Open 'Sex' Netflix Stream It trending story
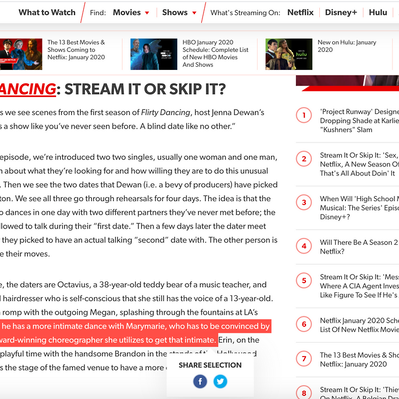Screen dimensions: 399x399 pyautogui.click(x=359, y=164)
